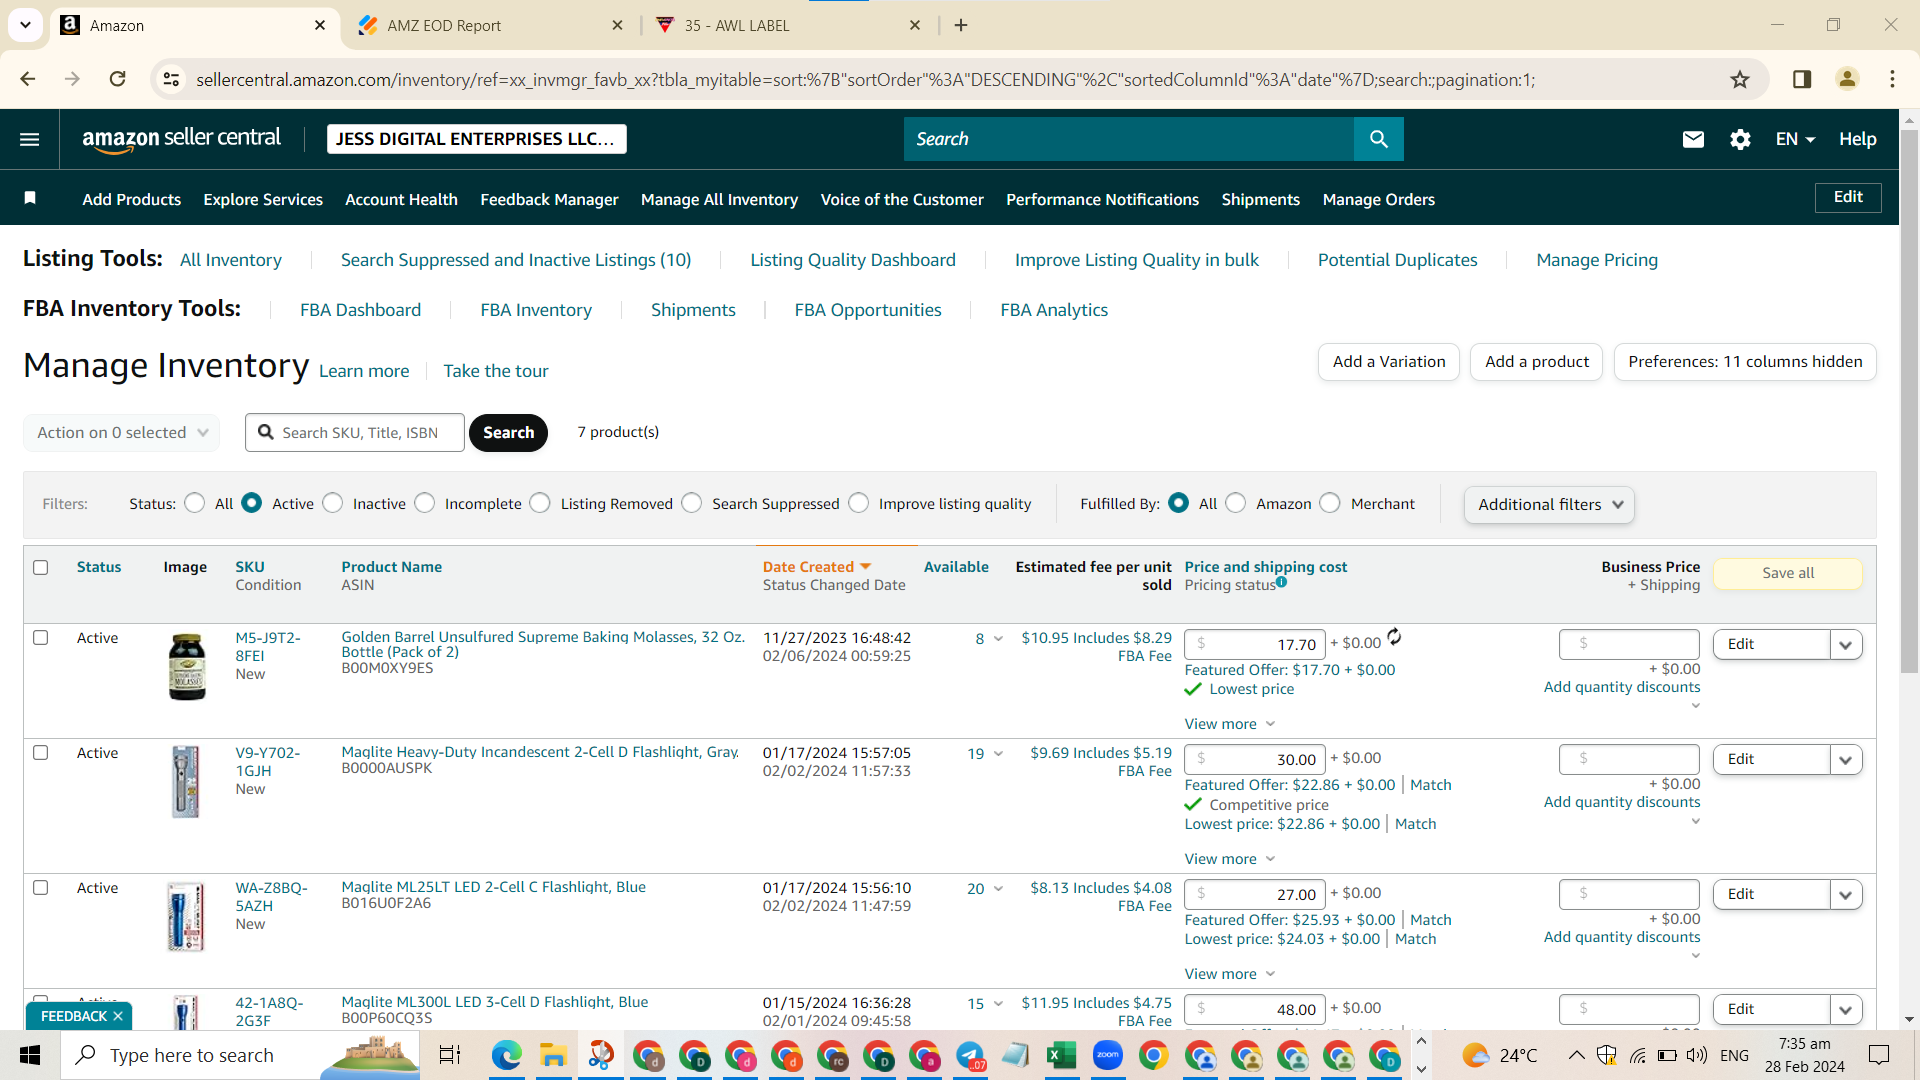Click the Molasses price field showing 17.70

1254,644
